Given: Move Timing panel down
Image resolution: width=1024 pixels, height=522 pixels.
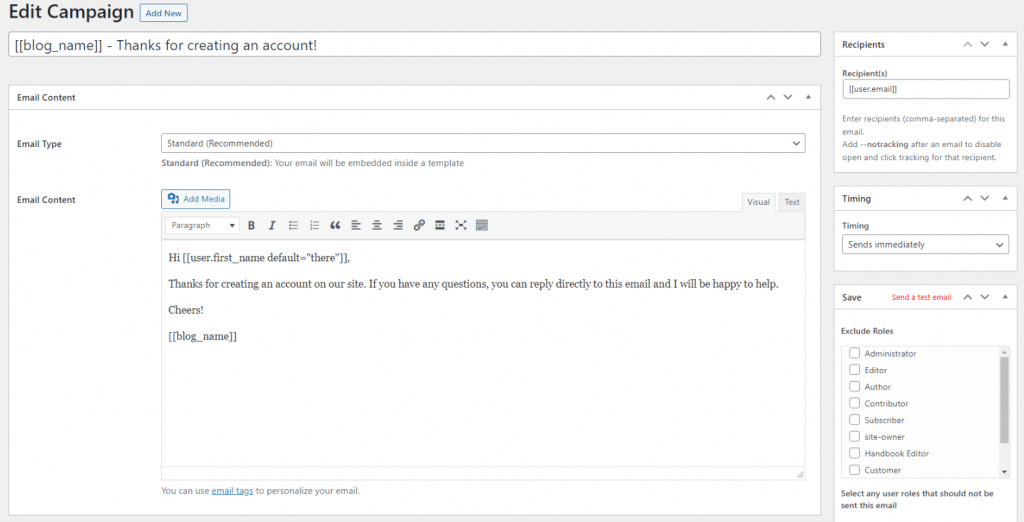Looking at the screenshot, I should click(985, 199).
